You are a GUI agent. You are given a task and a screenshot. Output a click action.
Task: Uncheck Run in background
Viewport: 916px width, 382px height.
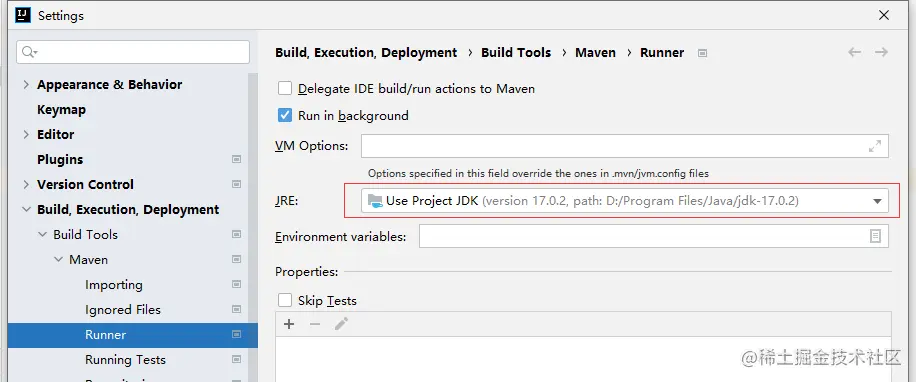coord(284,115)
